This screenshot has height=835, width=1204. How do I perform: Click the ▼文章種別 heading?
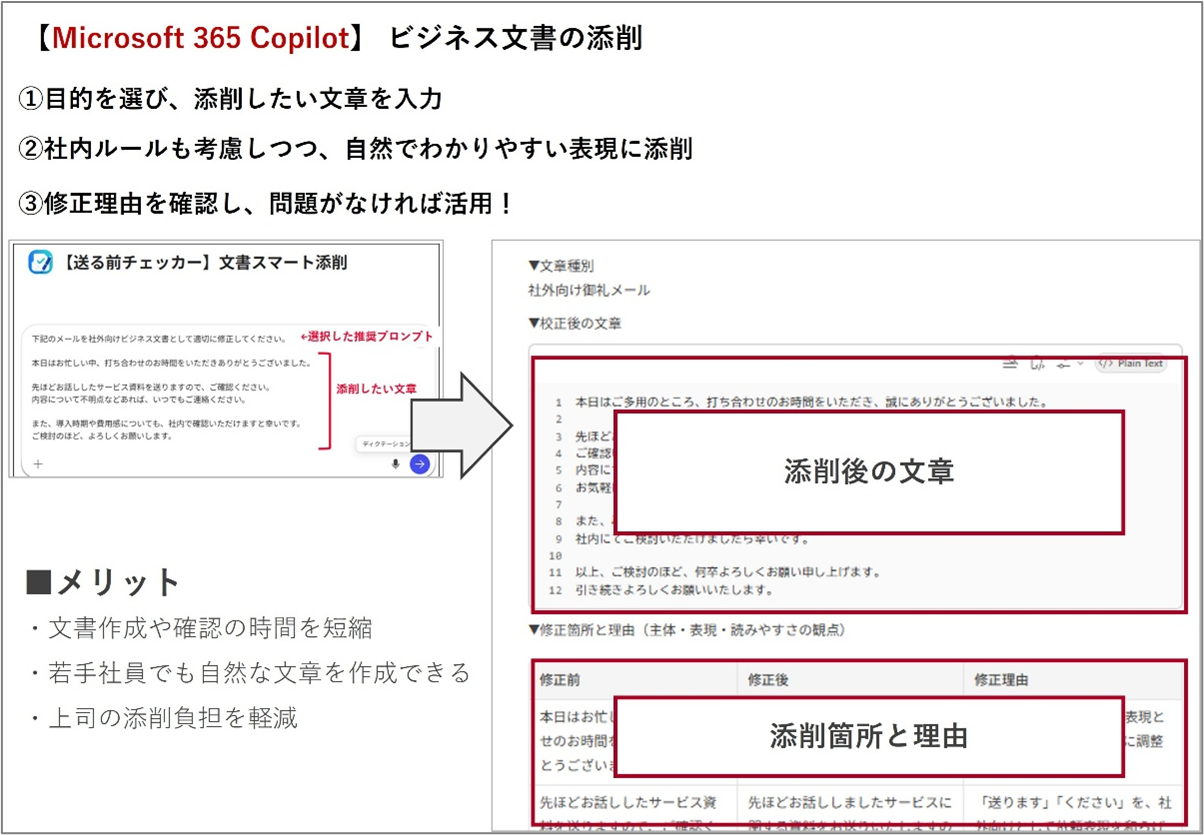[561, 266]
